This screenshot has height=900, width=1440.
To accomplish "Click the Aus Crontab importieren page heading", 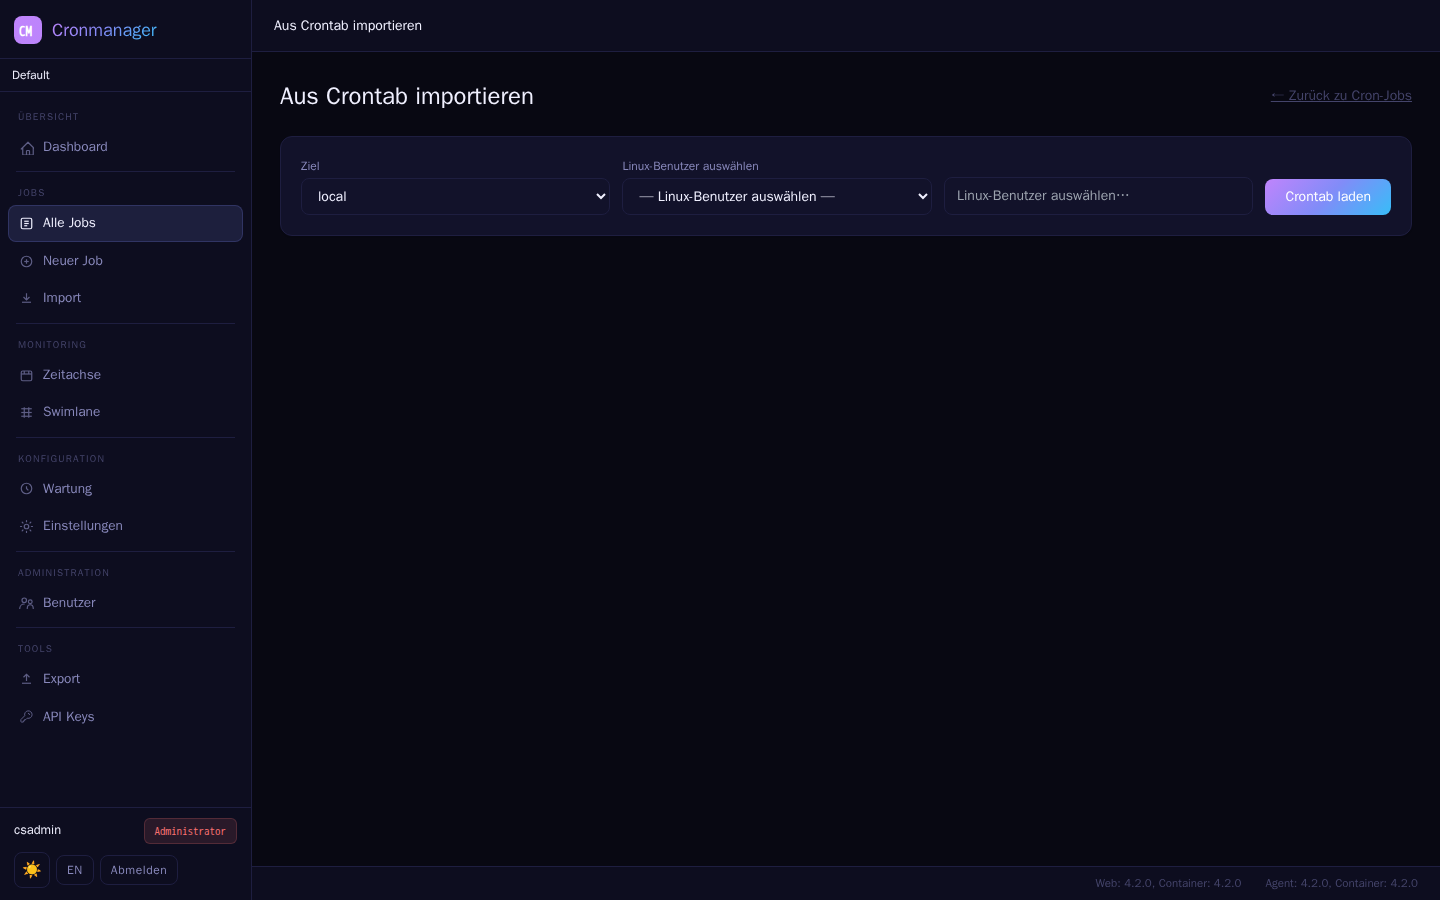I will click(407, 96).
